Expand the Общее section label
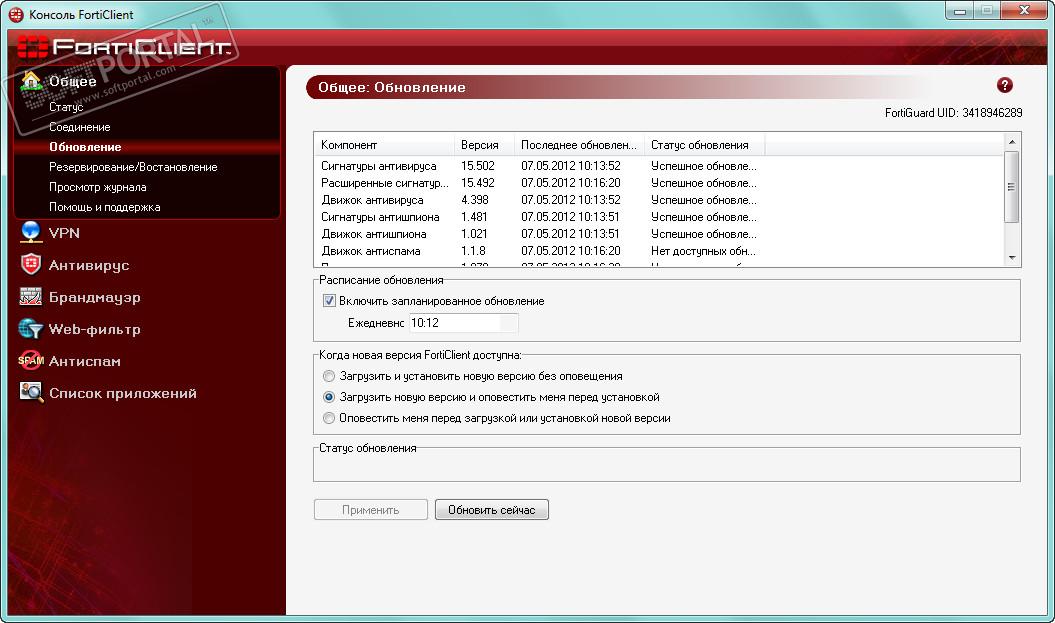Image resolution: width=1055 pixels, height=623 pixels. (x=73, y=81)
